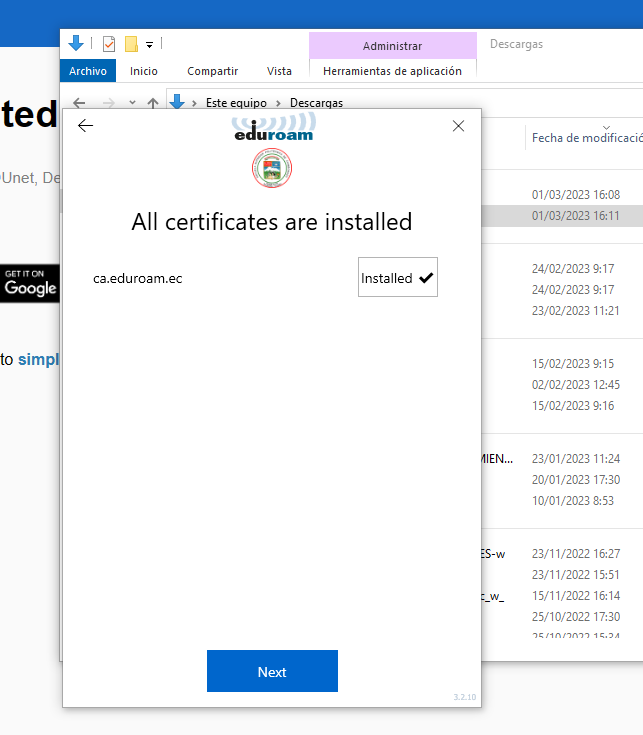The height and width of the screenshot is (735, 643).
Task: Select the file dated 23/02/2023 11:21
Action: [x=576, y=311]
